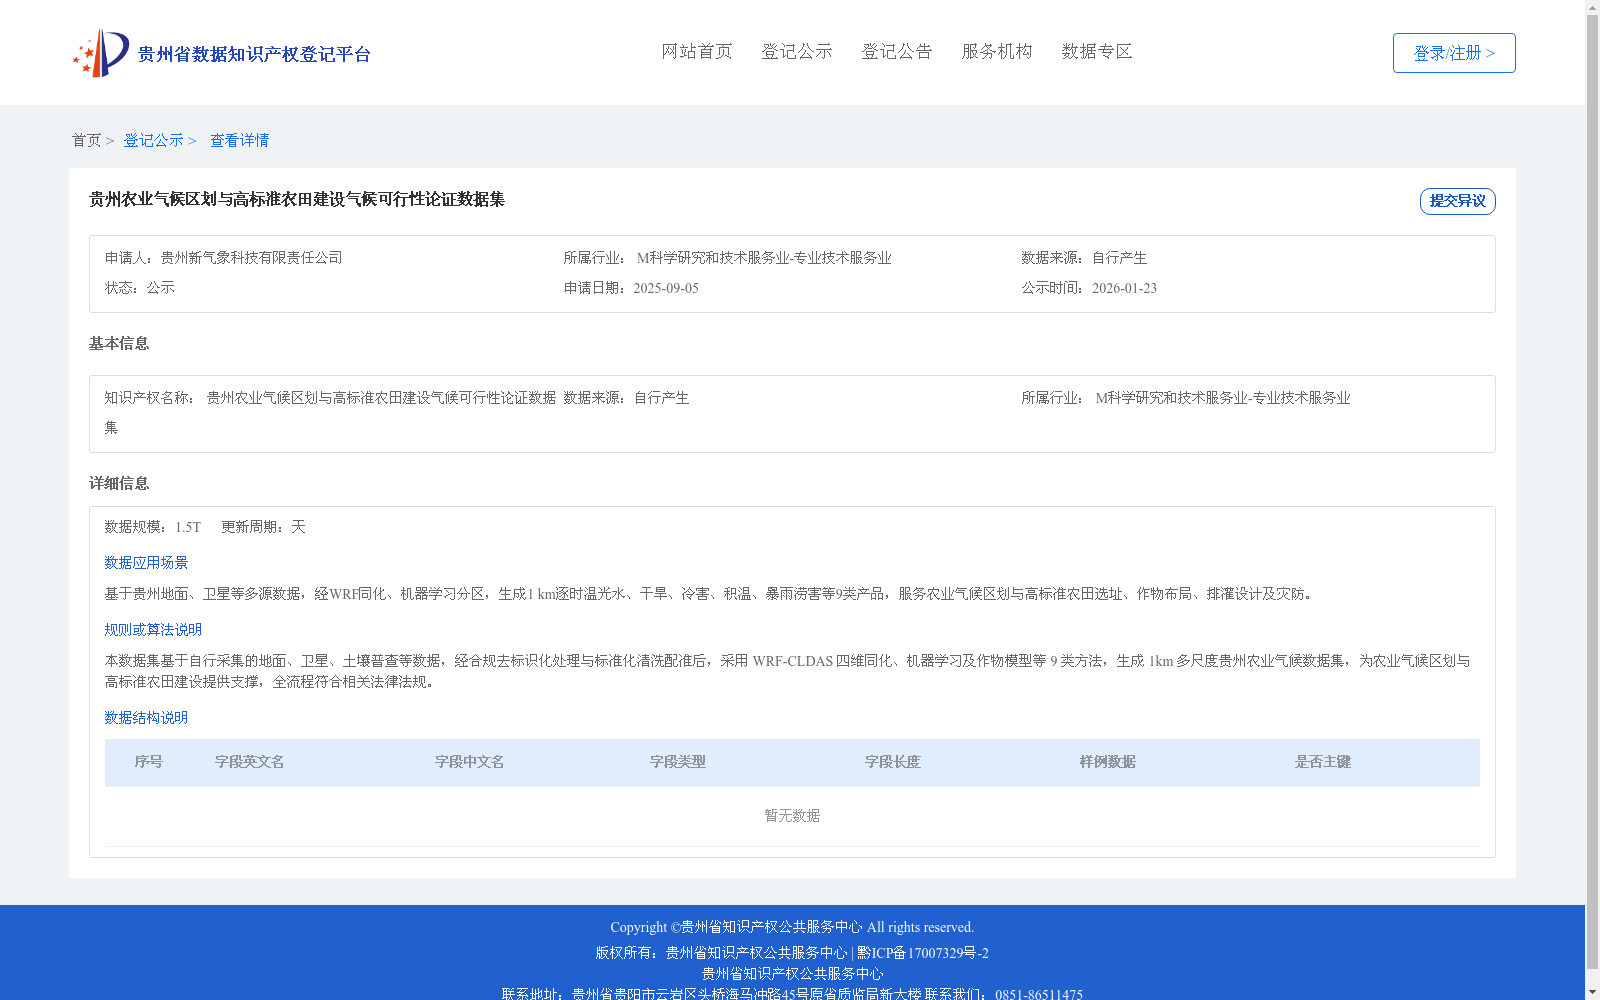1600x1000 pixels.
Task: Click the 更新周期：天 text
Action: [263, 527]
